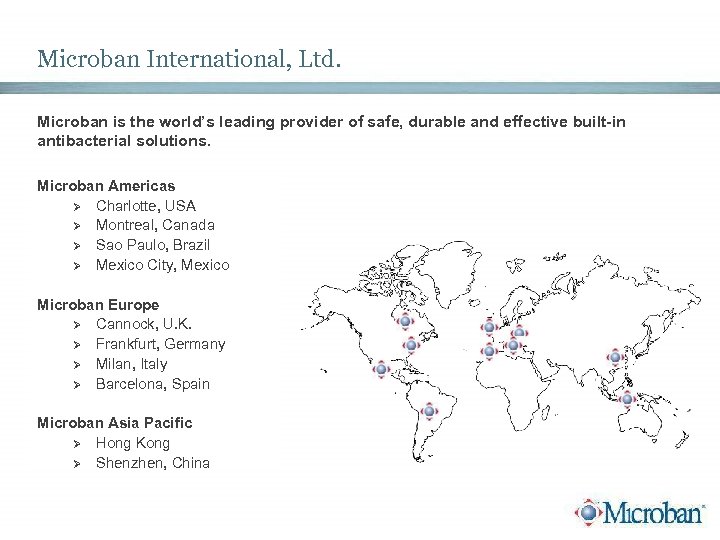Click the words antibacterial solutions
This screenshot has height=540, width=720.
point(124,141)
